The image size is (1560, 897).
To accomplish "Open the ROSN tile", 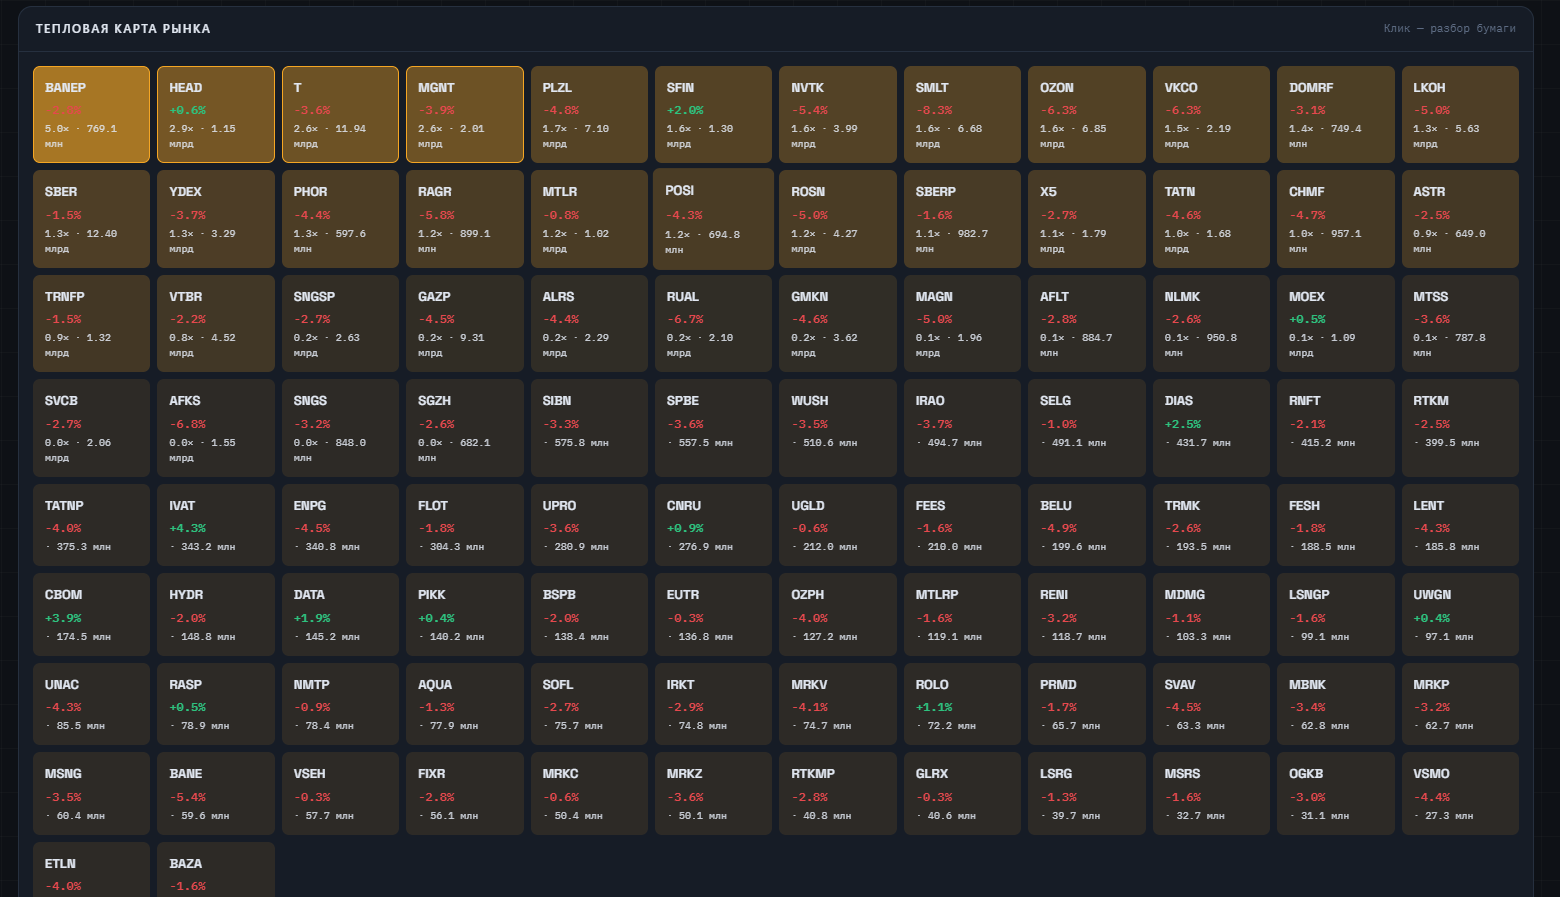I will pos(838,219).
